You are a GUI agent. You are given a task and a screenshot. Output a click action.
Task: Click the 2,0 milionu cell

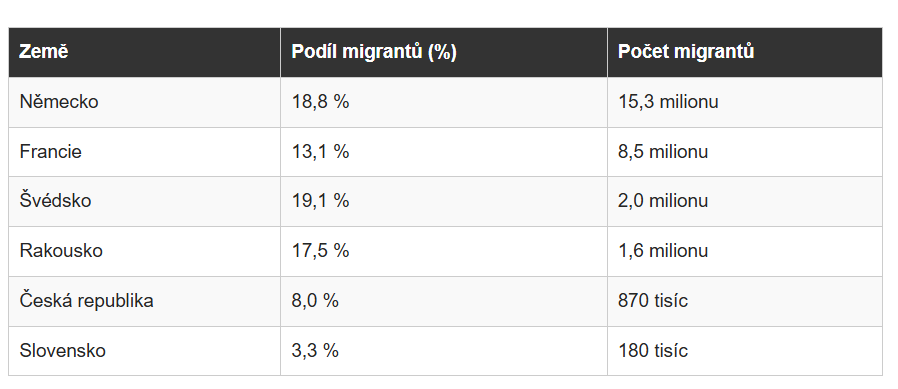click(745, 201)
